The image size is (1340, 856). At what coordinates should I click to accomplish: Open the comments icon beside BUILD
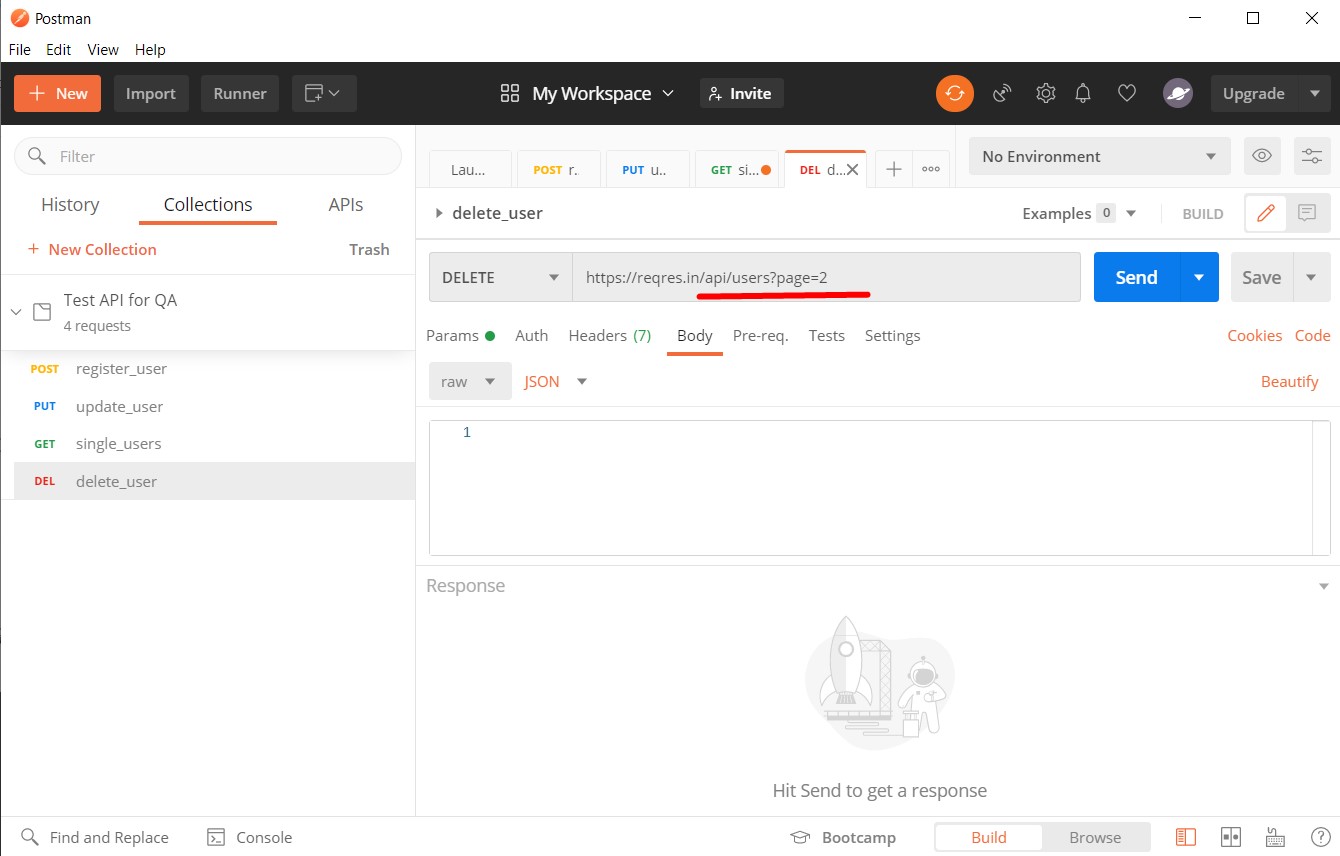click(1306, 213)
